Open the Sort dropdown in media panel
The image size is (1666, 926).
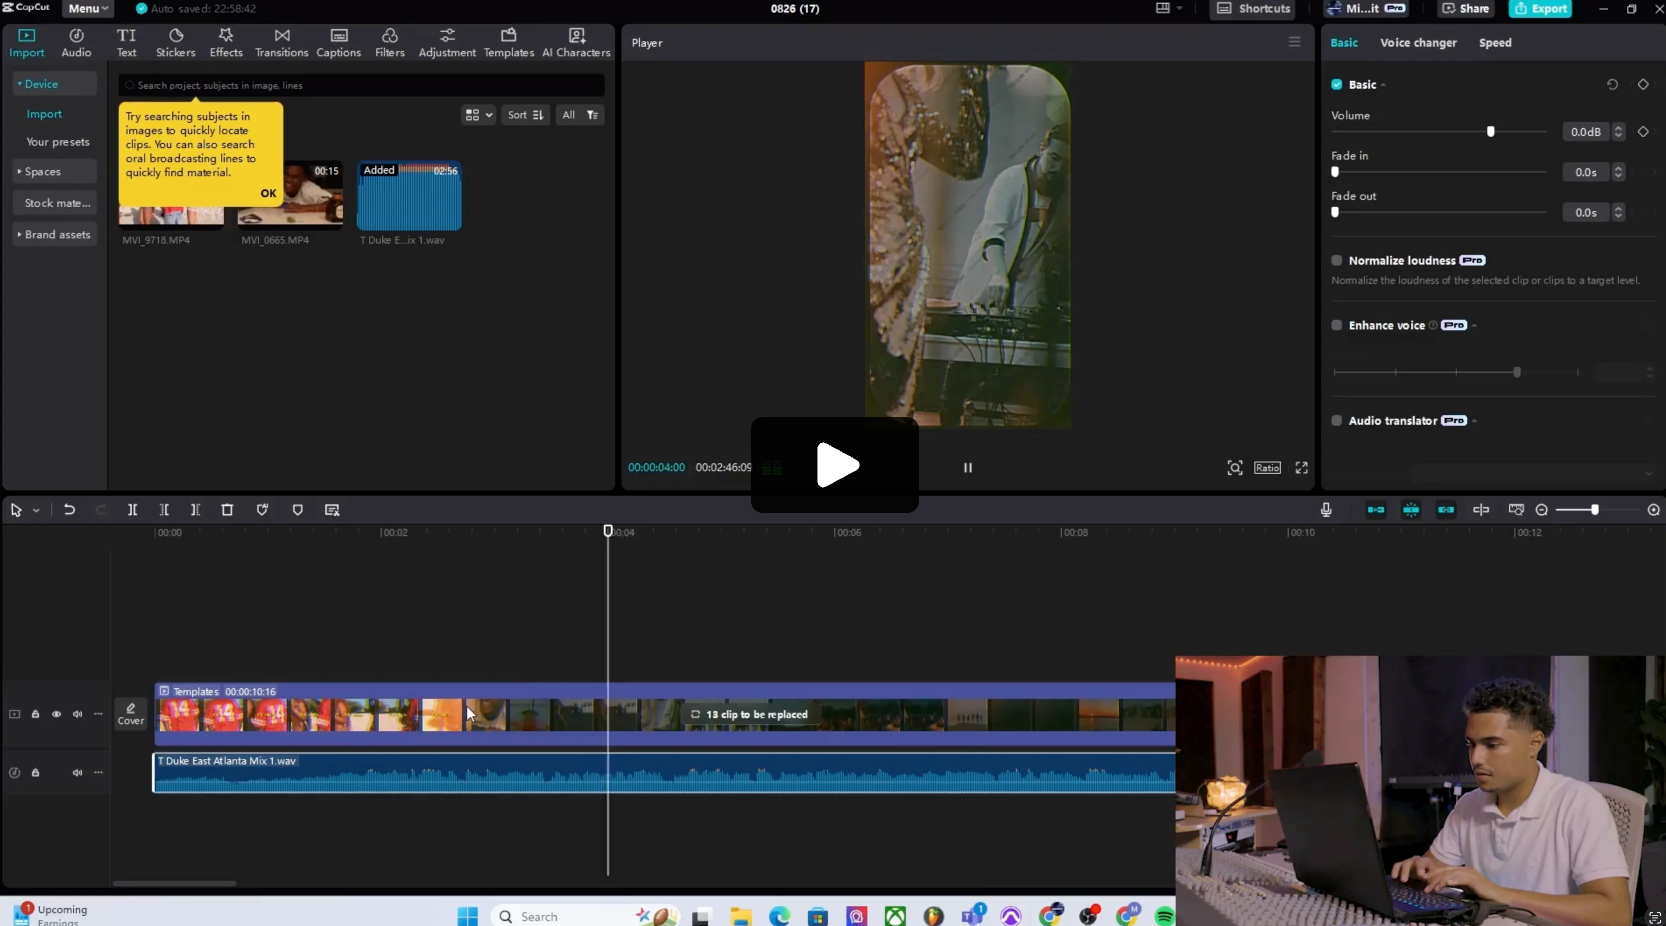pyautogui.click(x=525, y=115)
